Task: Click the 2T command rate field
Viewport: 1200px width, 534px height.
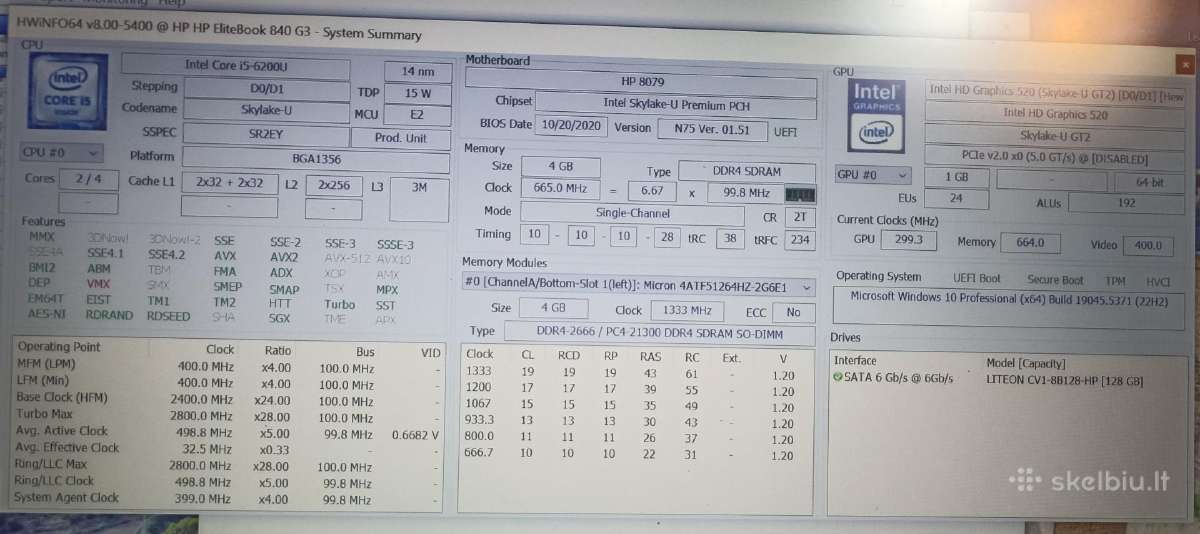Action: point(799,216)
